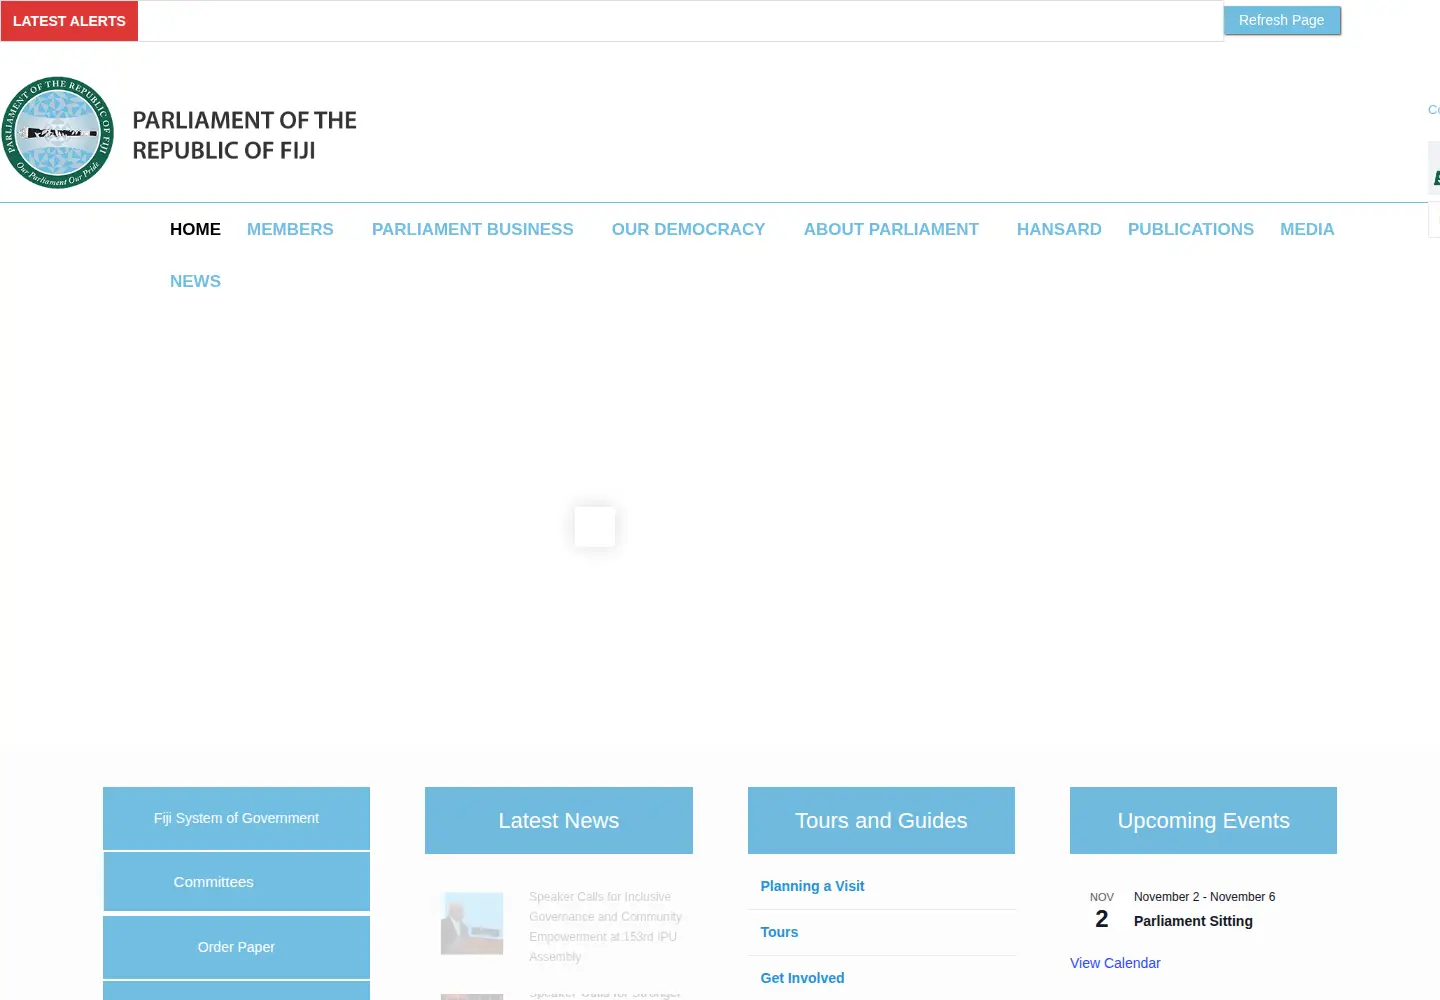Open the Get Involved link
1440x1000 pixels.
point(802,978)
